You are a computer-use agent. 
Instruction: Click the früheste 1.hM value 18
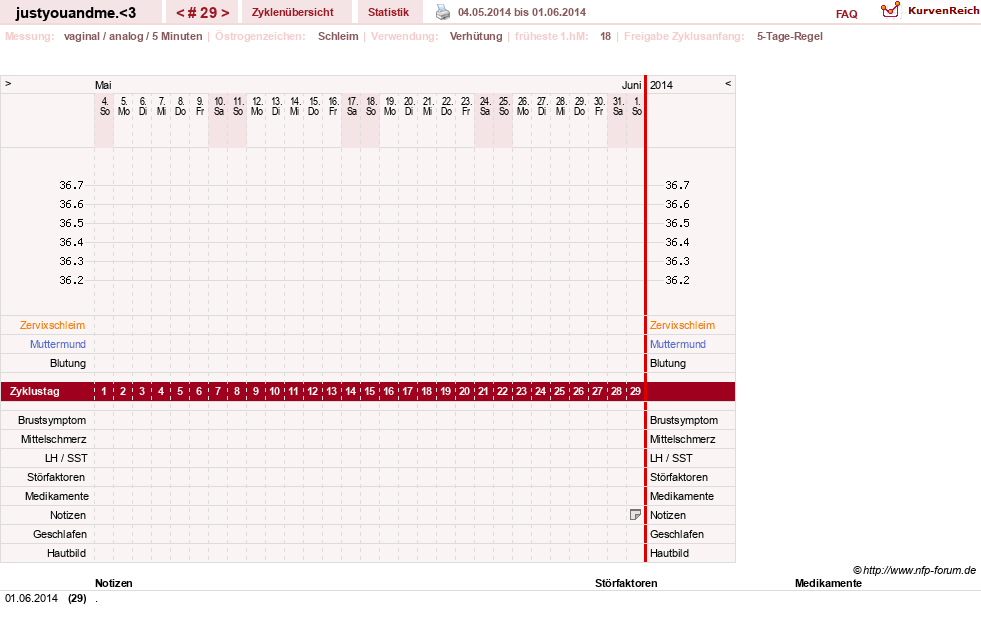605,36
